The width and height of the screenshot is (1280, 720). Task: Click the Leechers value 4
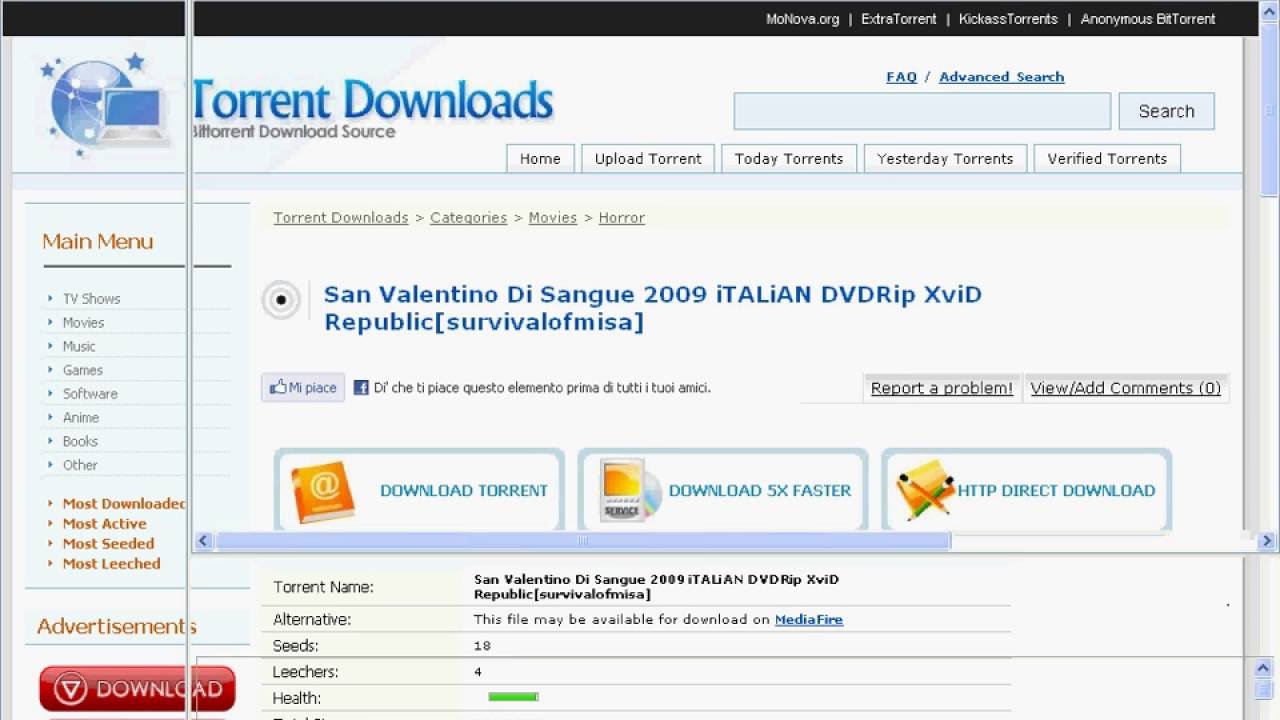tap(478, 672)
